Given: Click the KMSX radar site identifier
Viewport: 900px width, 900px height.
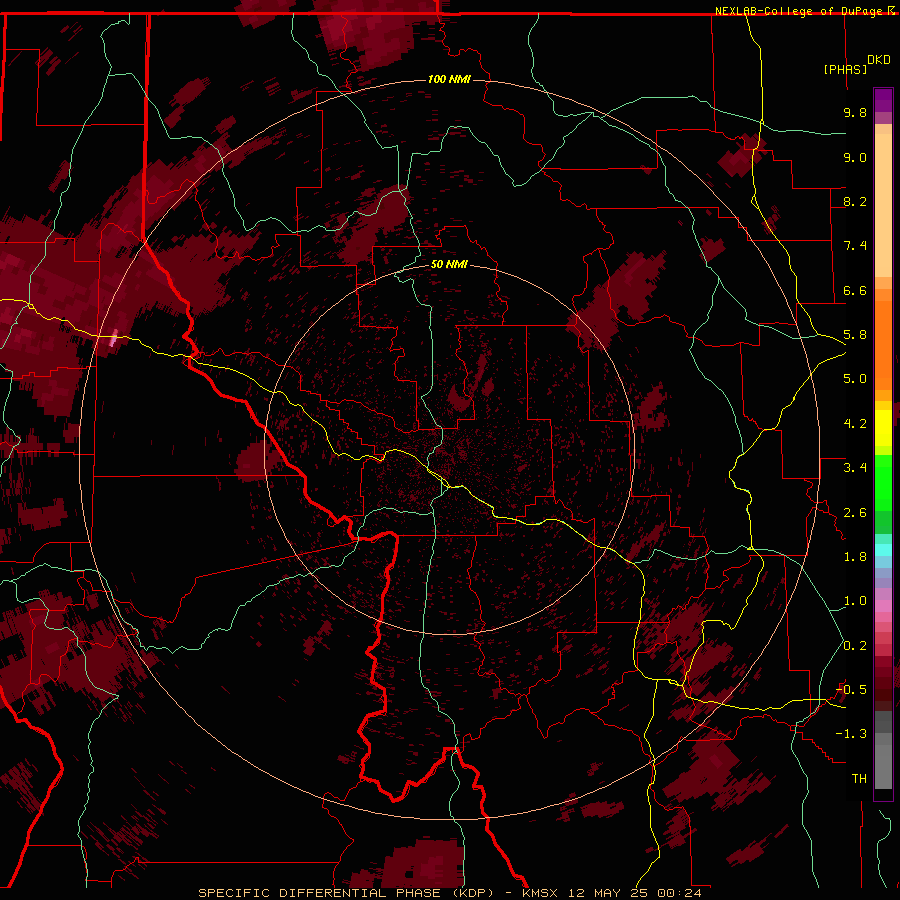Looking at the screenshot, I should [x=540, y=893].
